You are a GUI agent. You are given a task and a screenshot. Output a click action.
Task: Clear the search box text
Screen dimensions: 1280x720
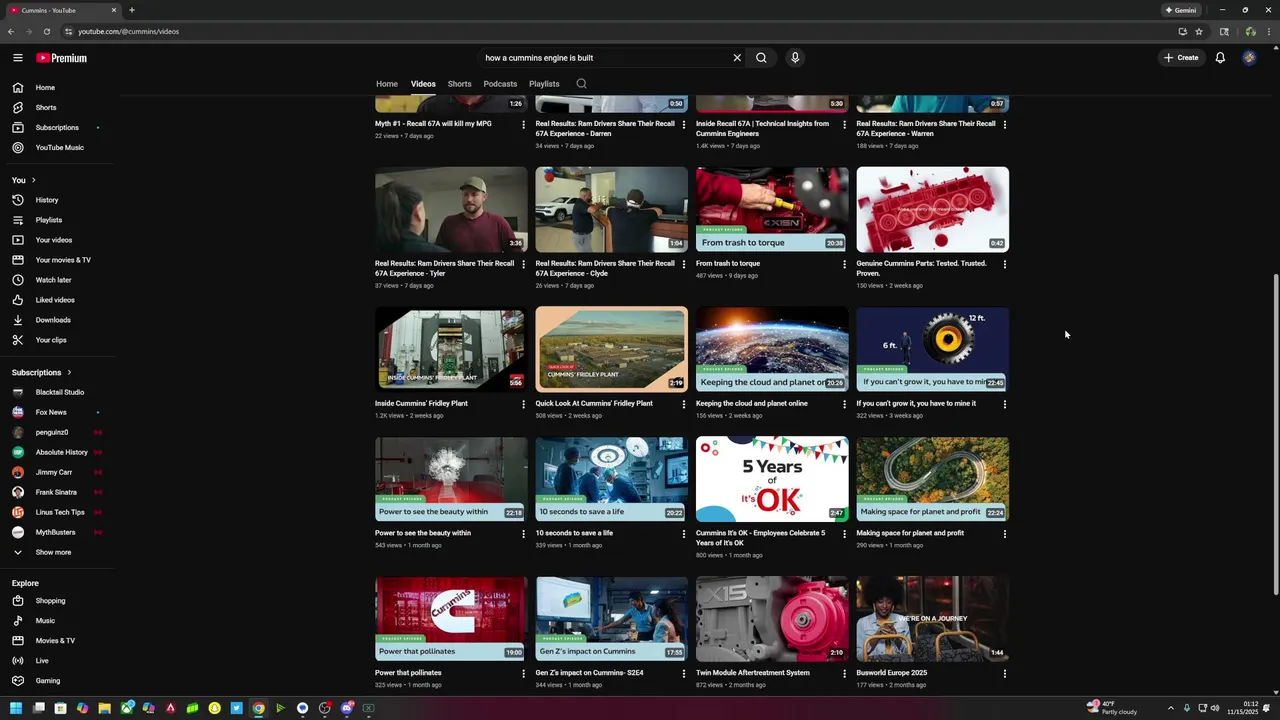point(737,58)
